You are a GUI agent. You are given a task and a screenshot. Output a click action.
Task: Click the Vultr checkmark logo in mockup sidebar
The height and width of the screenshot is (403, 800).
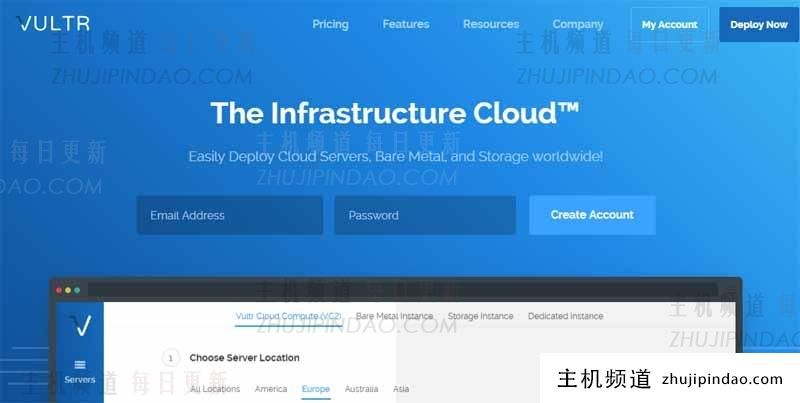80,325
